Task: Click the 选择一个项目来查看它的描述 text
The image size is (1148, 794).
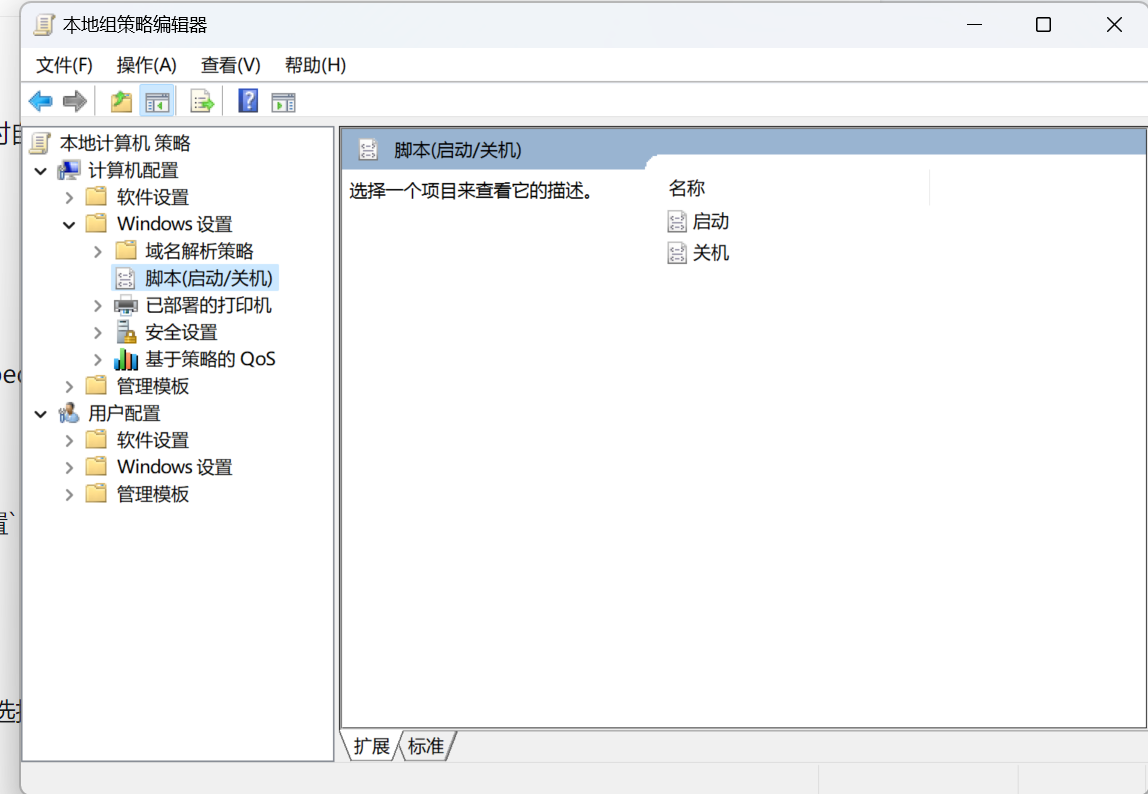Action: coord(471,191)
